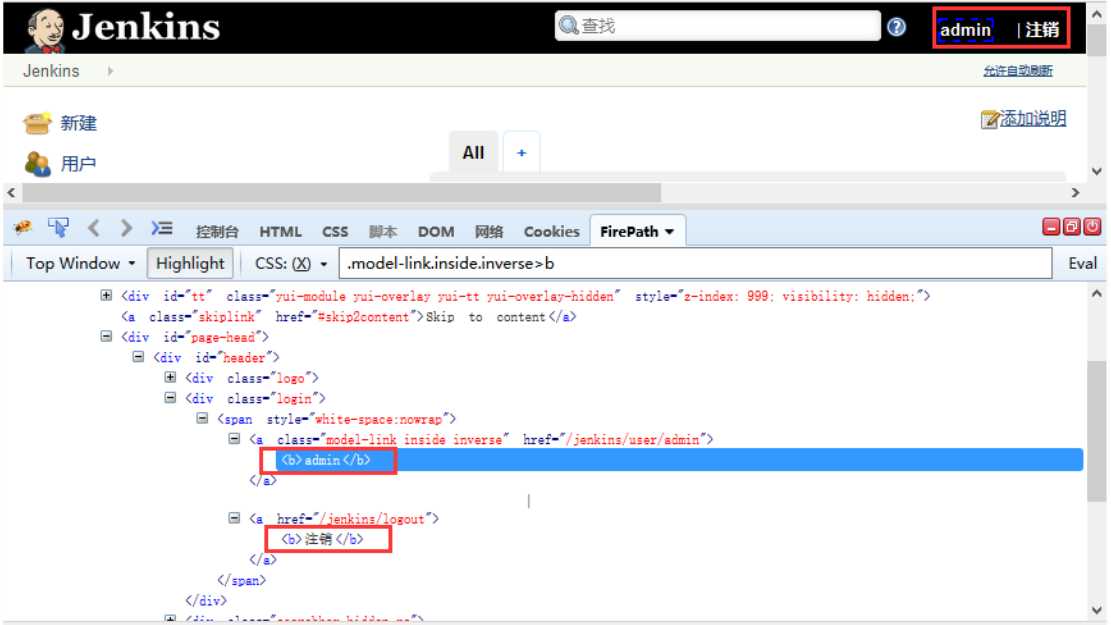The width and height of the screenshot is (1111, 625).
Task: Expand the div class="logo" node
Action: click(170, 378)
